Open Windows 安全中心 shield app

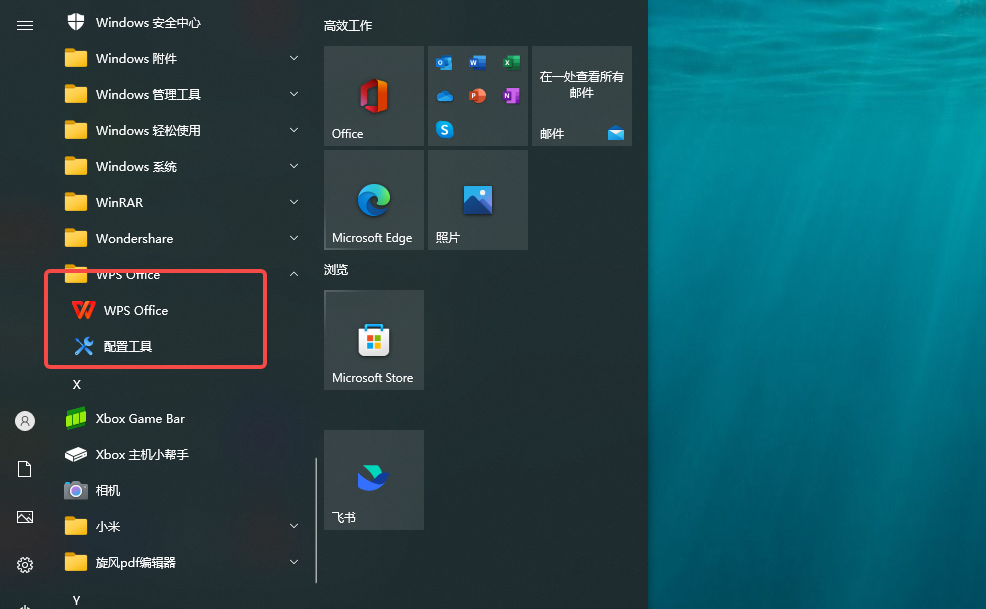point(76,22)
